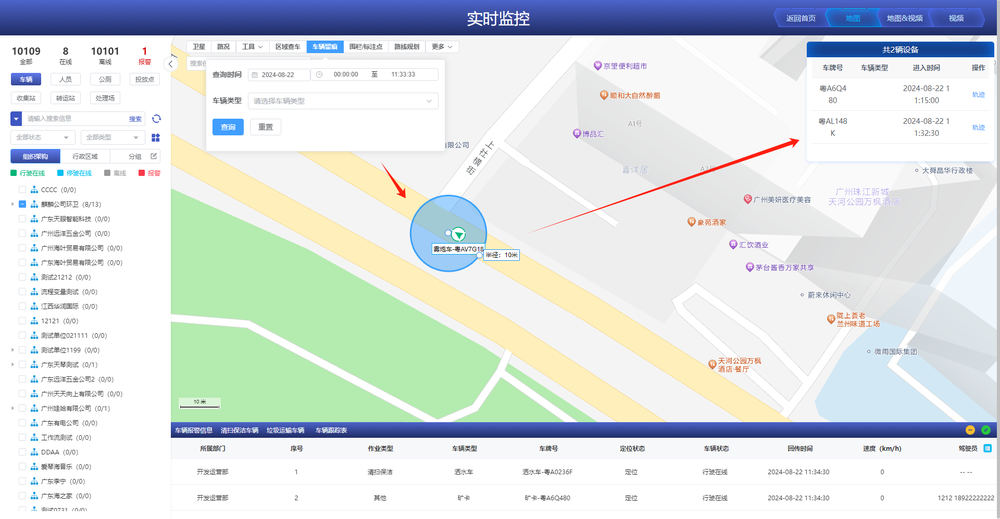This screenshot has width=1000, height=519.
Task: Click the 汇饮酒业 map pin
Action: coord(733,244)
